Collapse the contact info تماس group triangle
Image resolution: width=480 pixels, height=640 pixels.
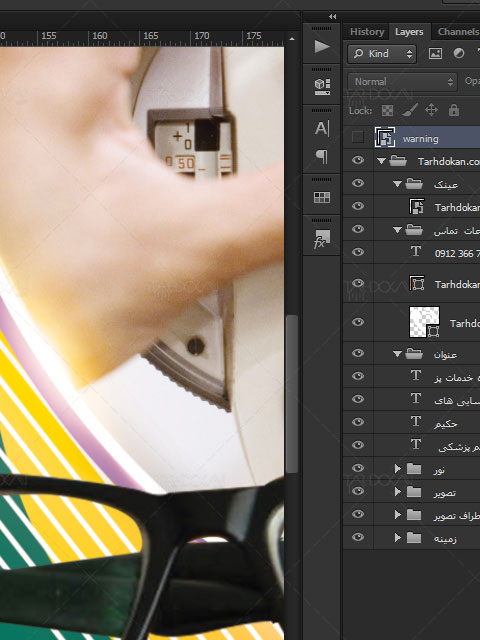pos(397,230)
